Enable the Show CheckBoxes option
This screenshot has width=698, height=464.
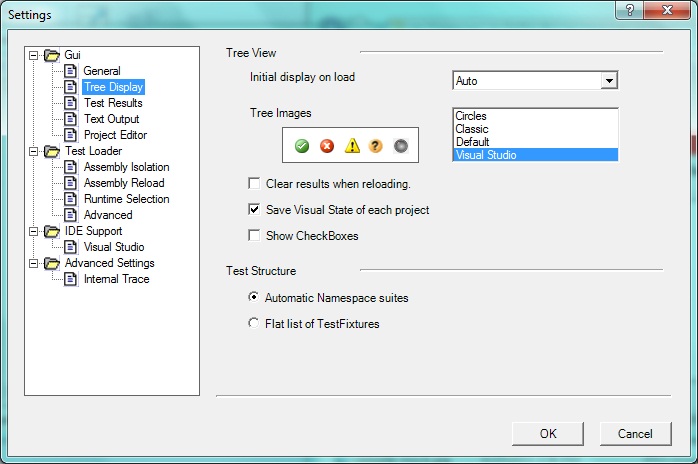coord(255,236)
